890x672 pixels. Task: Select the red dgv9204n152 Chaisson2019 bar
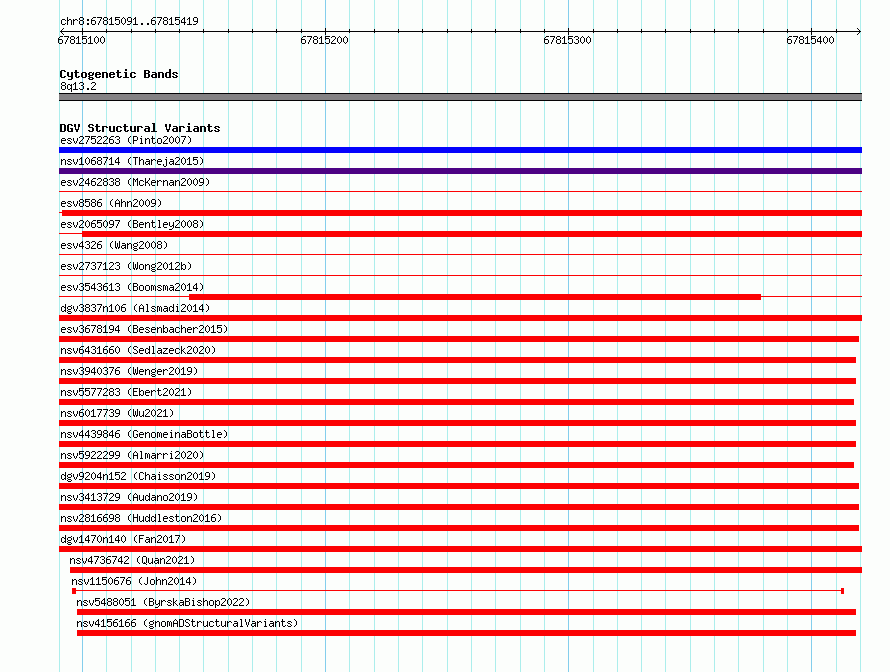(x=459, y=486)
